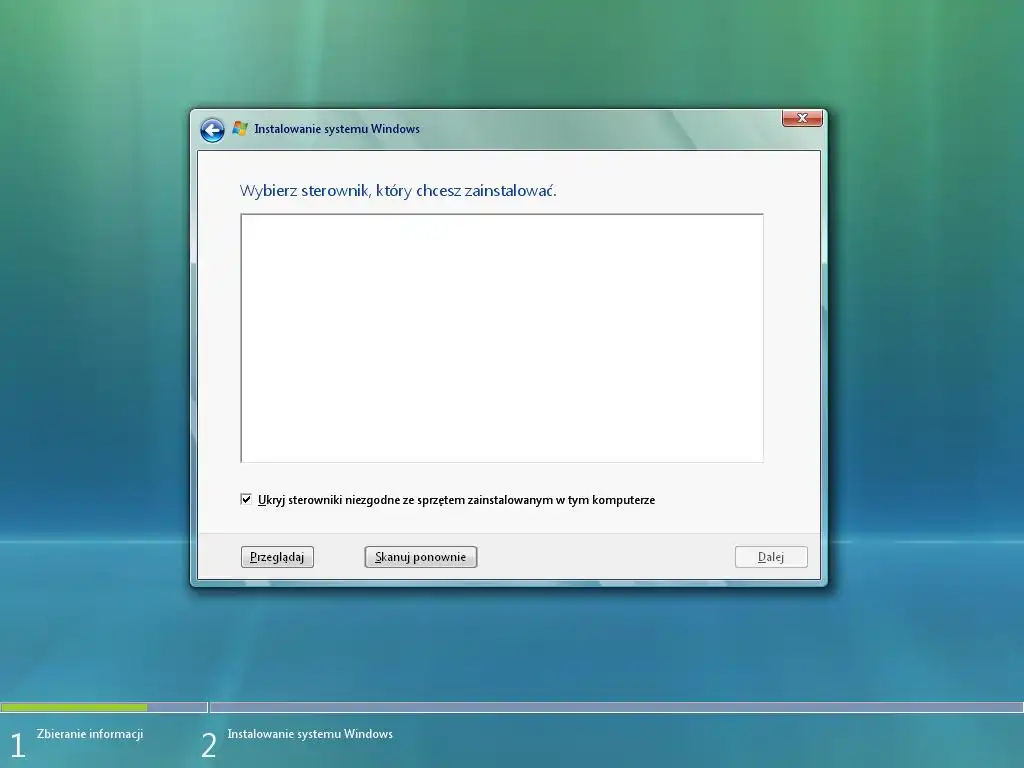The height and width of the screenshot is (768, 1024).
Task: Click the 'Instalowanie systemu Windows' title text
Action: (337, 129)
